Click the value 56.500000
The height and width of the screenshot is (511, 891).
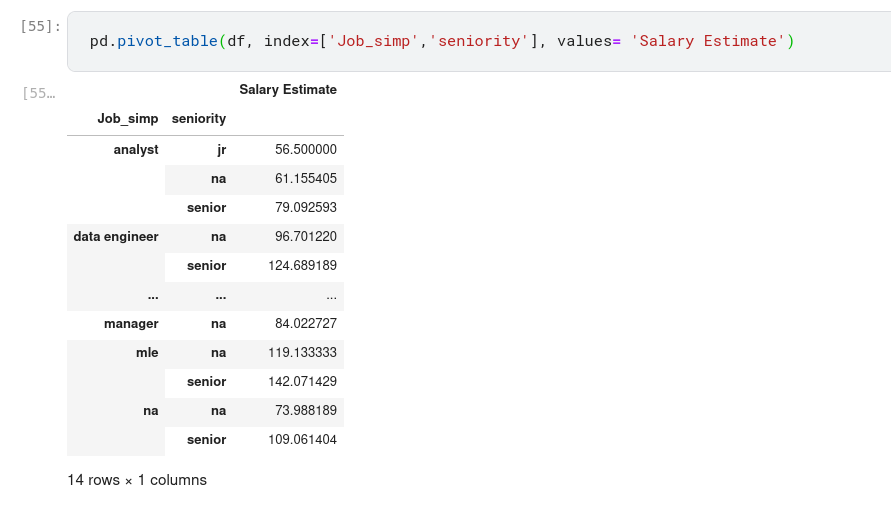[x=305, y=150]
